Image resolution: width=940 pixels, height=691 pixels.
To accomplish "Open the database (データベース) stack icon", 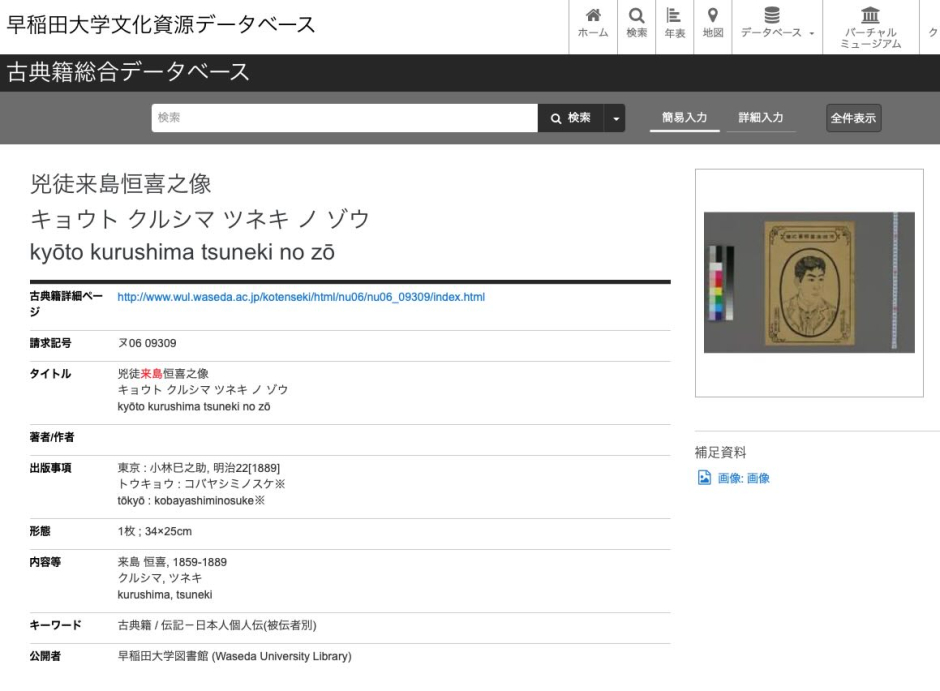I will click(x=772, y=16).
